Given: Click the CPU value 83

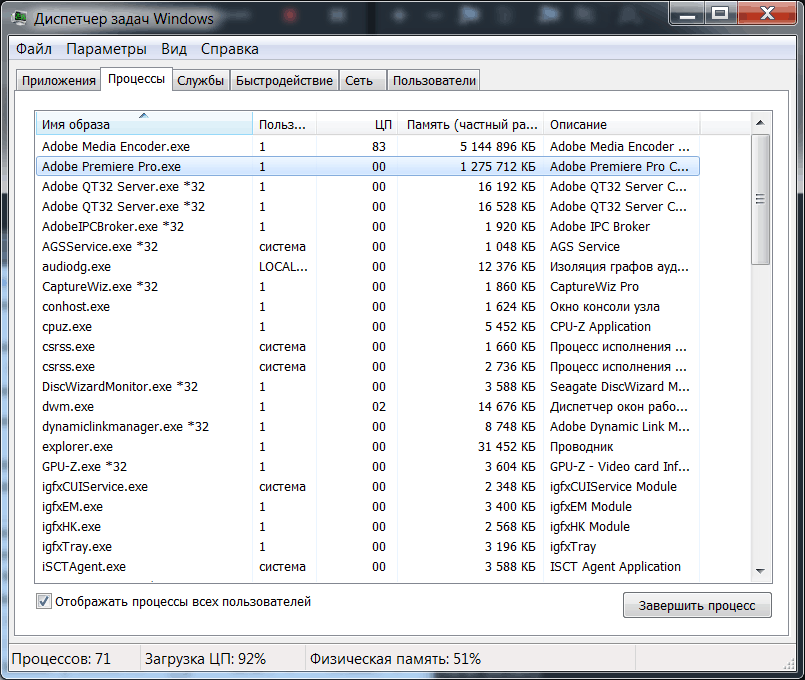Looking at the screenshot, I should click(379, 147).
